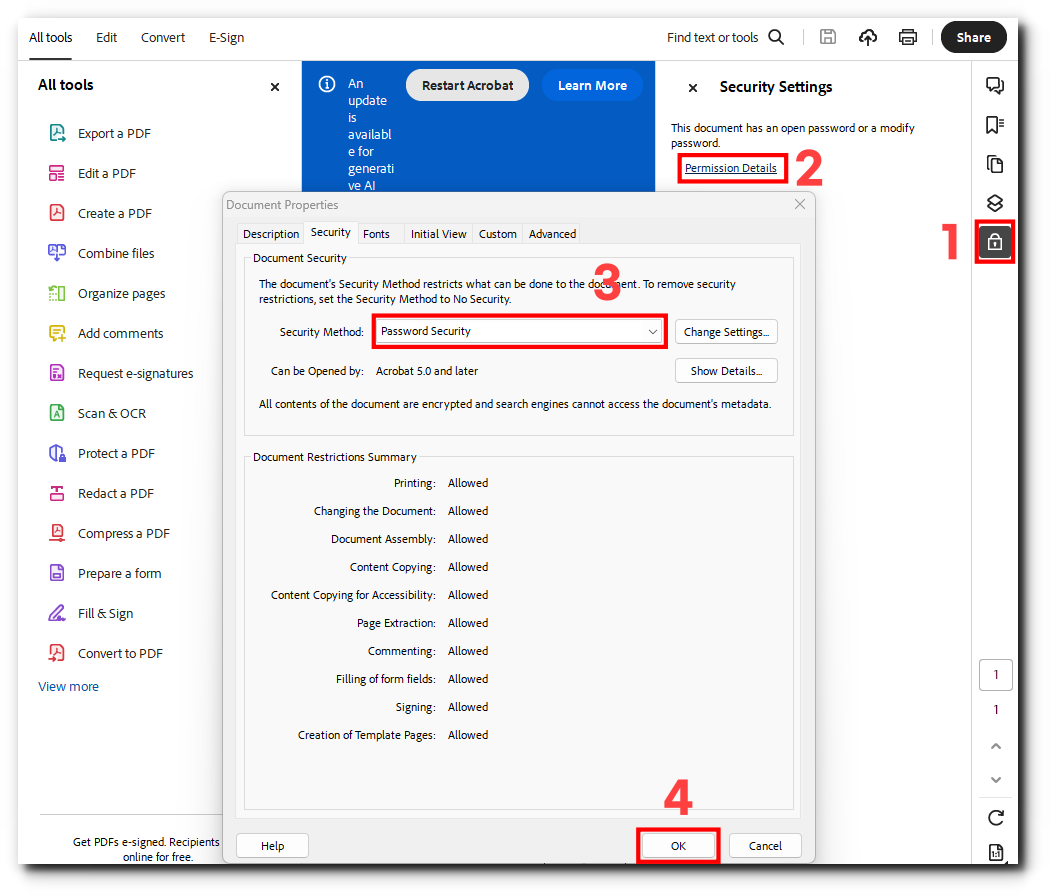Open the Edit a PDF tool

tap(92, 173)
